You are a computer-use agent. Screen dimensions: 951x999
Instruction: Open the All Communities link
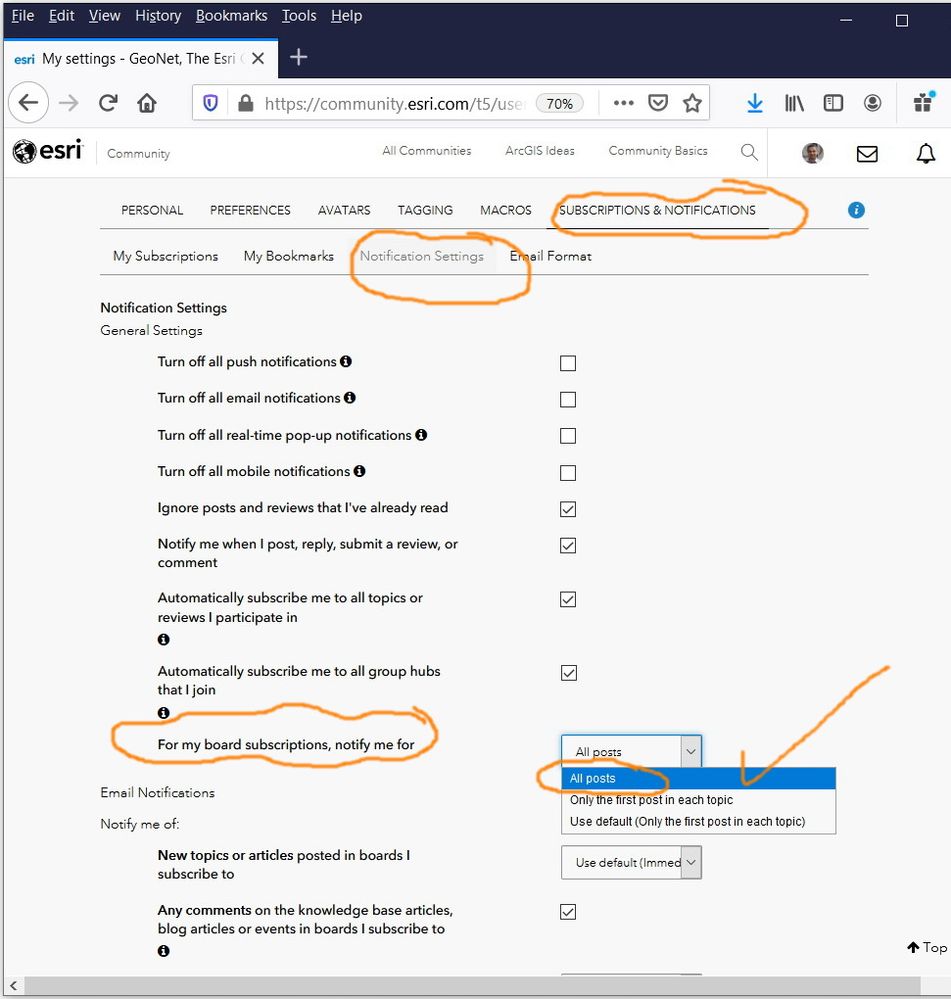[427, 151]
